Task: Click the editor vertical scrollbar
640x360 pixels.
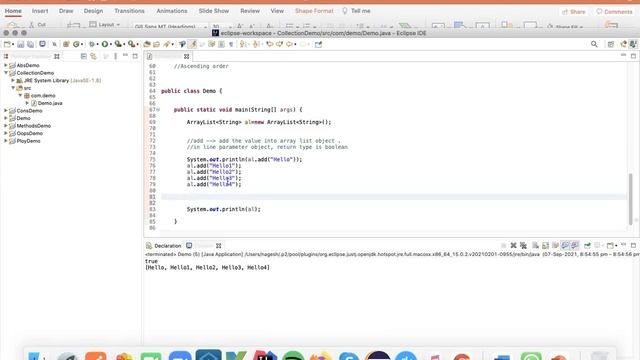Action: (x=631, y=198)
